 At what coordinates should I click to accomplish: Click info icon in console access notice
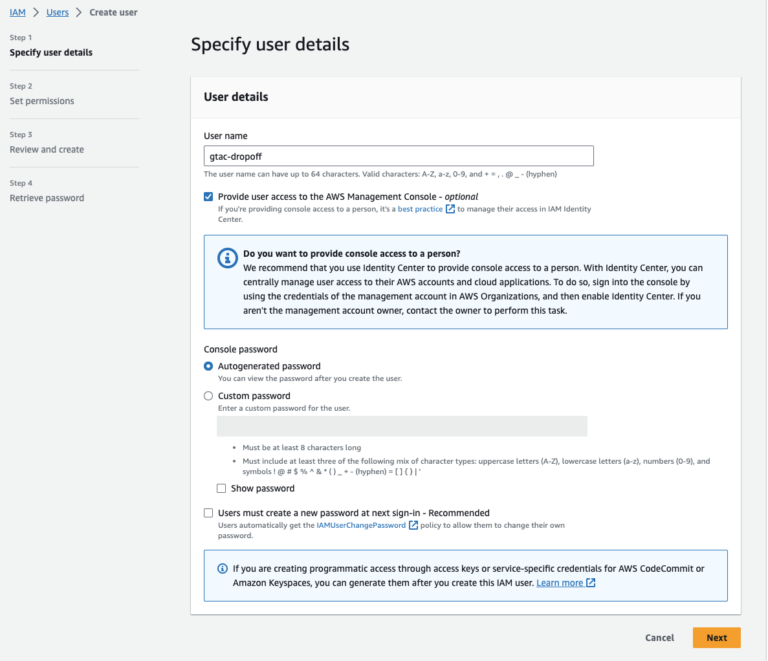(x=227, y=258)
